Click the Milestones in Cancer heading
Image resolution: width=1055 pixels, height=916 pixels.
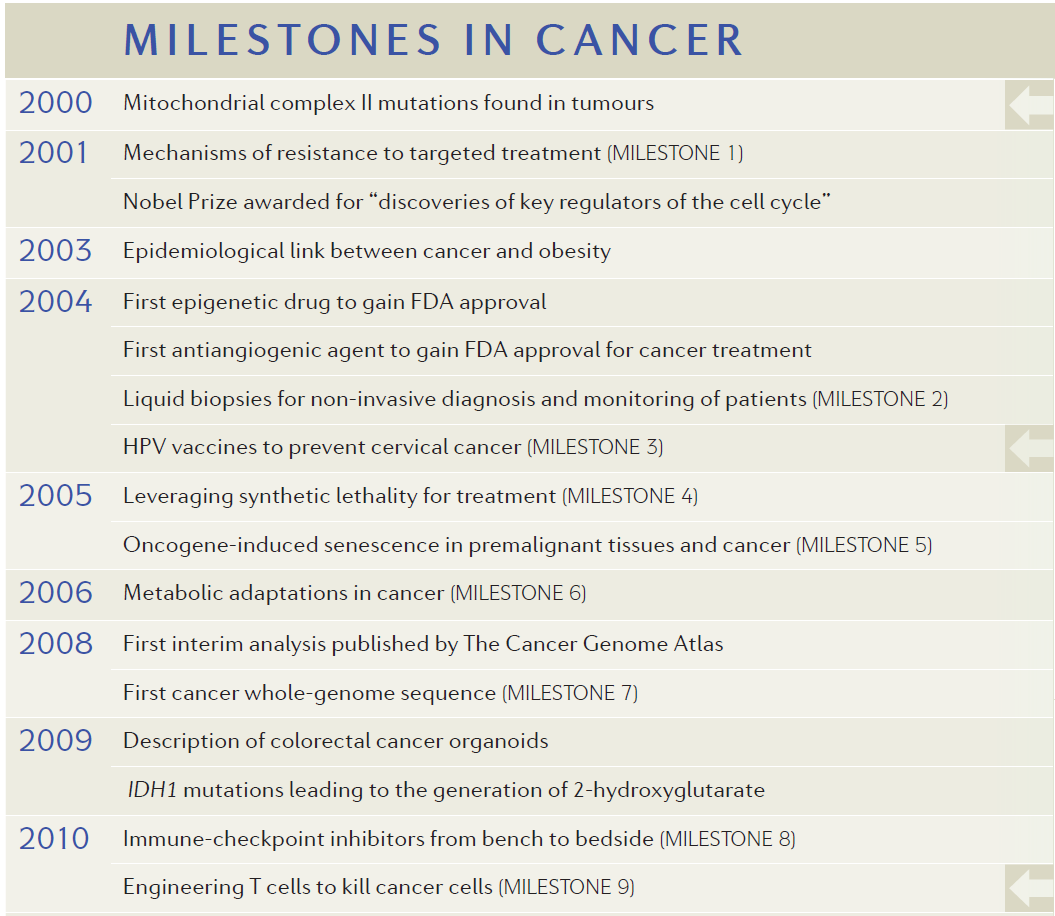(x=433, y=40)
